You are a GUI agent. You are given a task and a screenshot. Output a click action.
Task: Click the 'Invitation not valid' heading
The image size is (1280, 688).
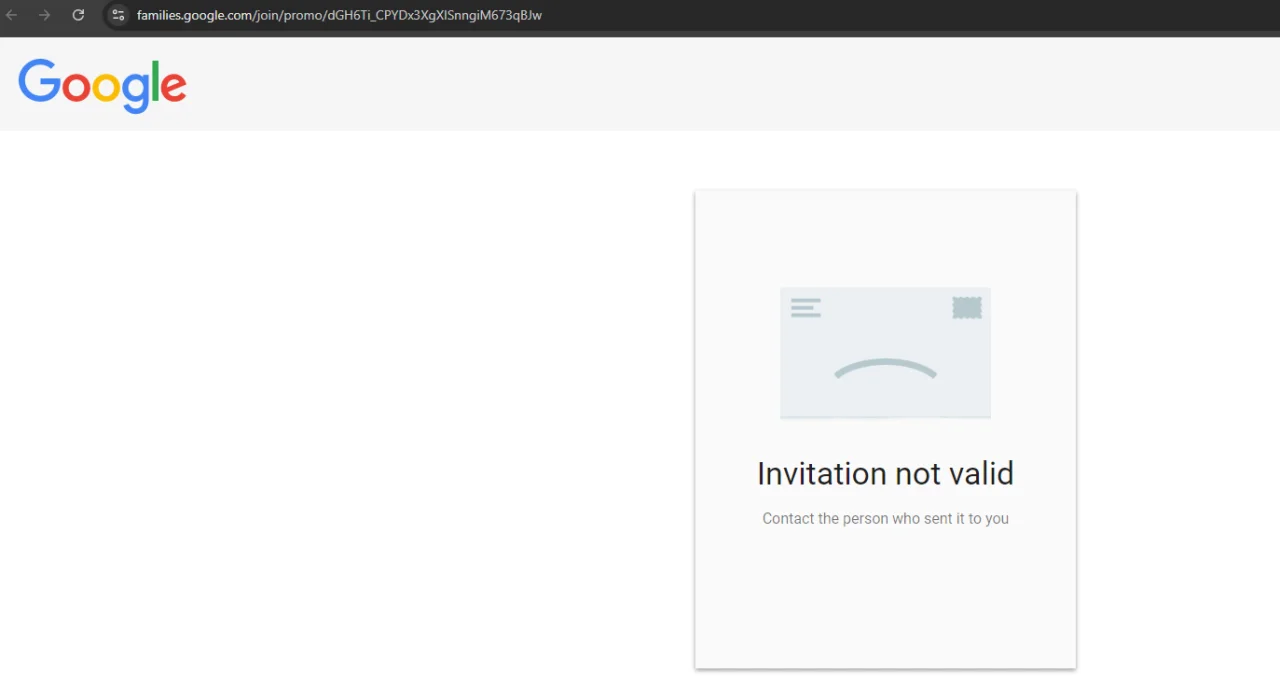click(885, 473)
